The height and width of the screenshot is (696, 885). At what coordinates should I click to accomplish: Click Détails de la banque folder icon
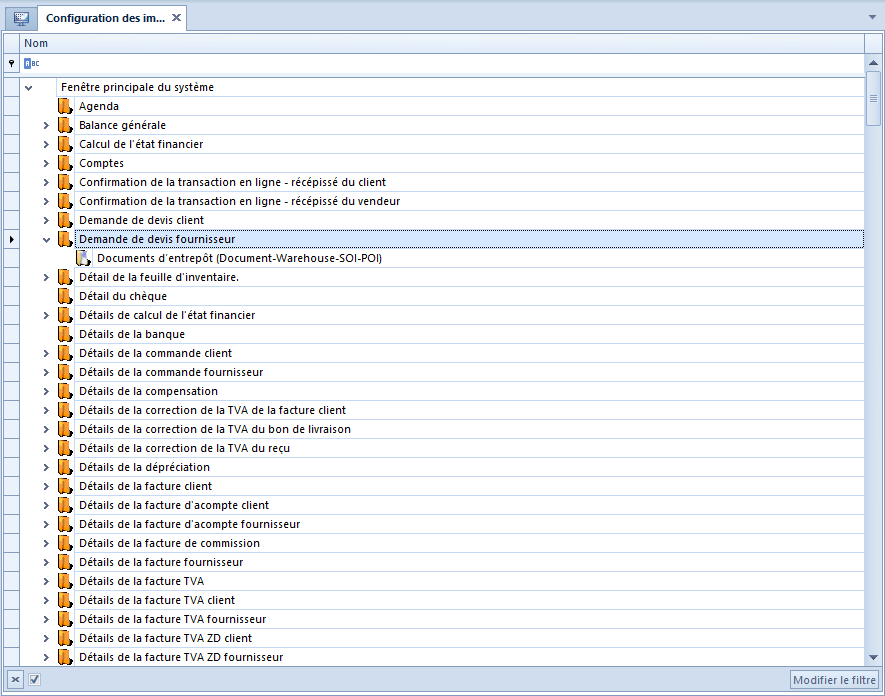(65, 334)
